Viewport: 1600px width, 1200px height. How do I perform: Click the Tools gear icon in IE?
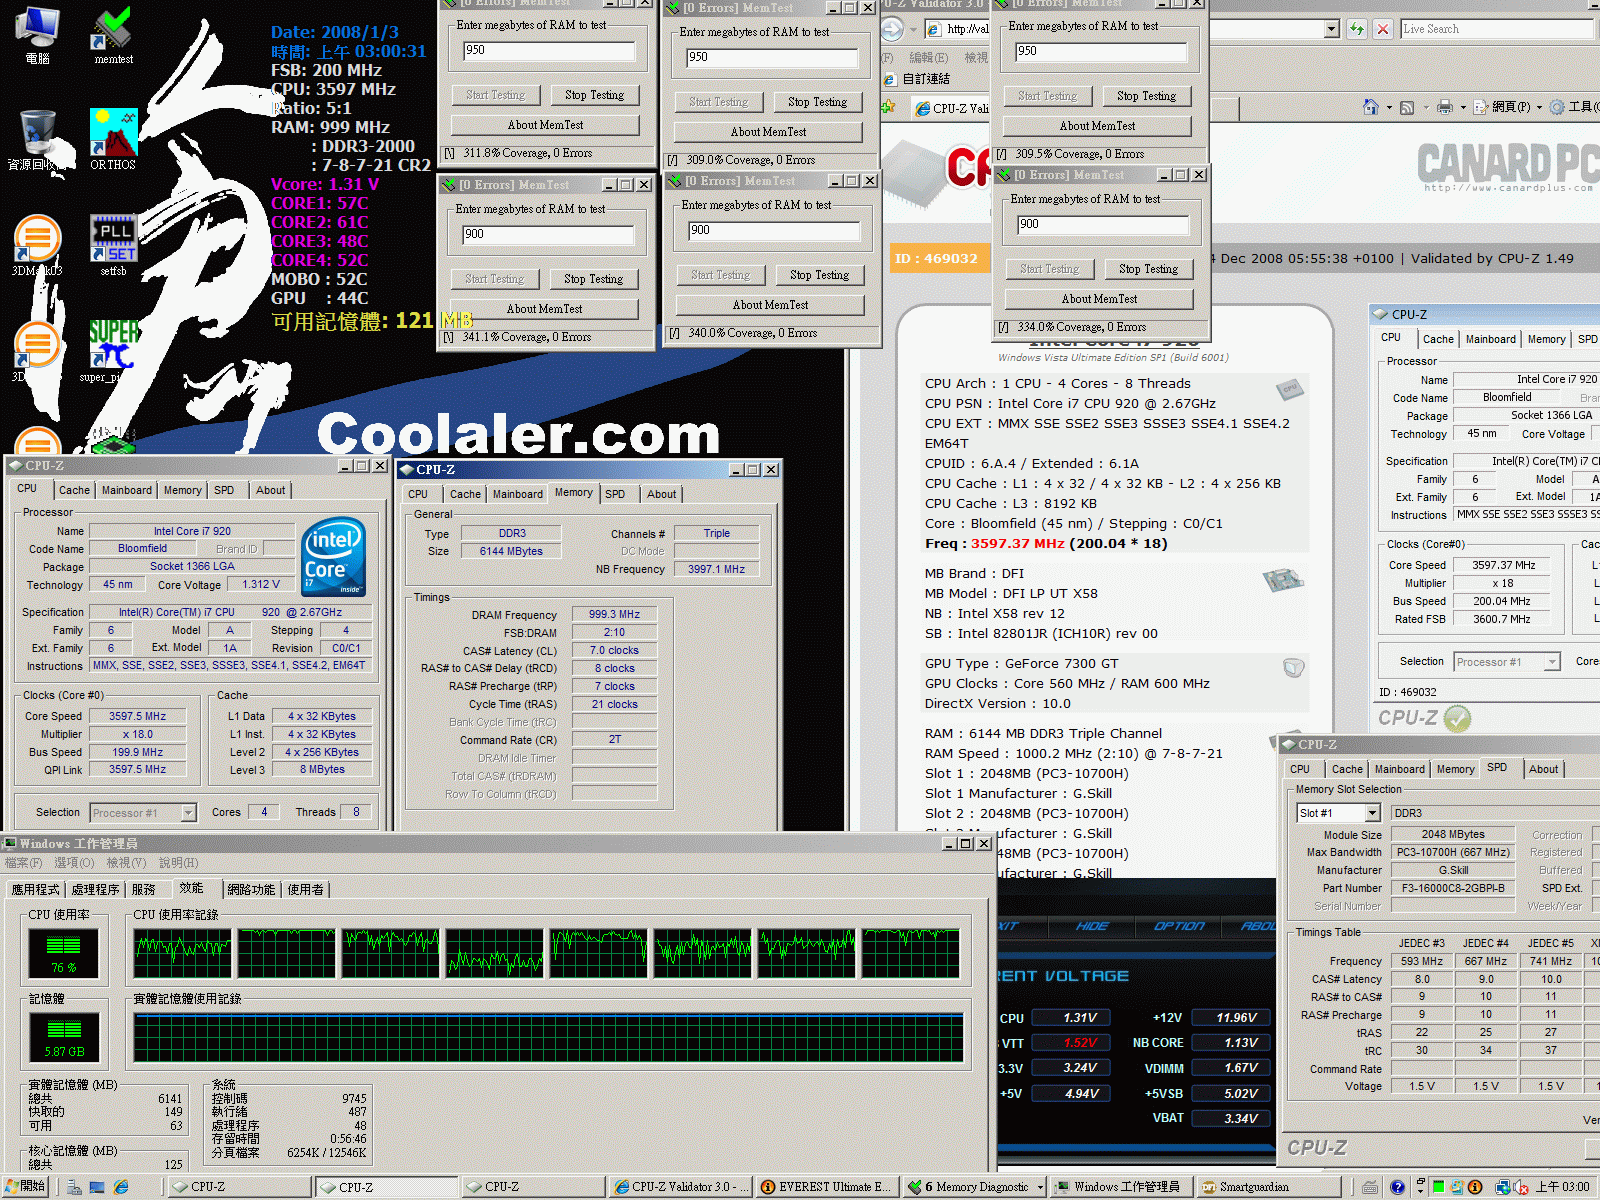click(1557, 107)
